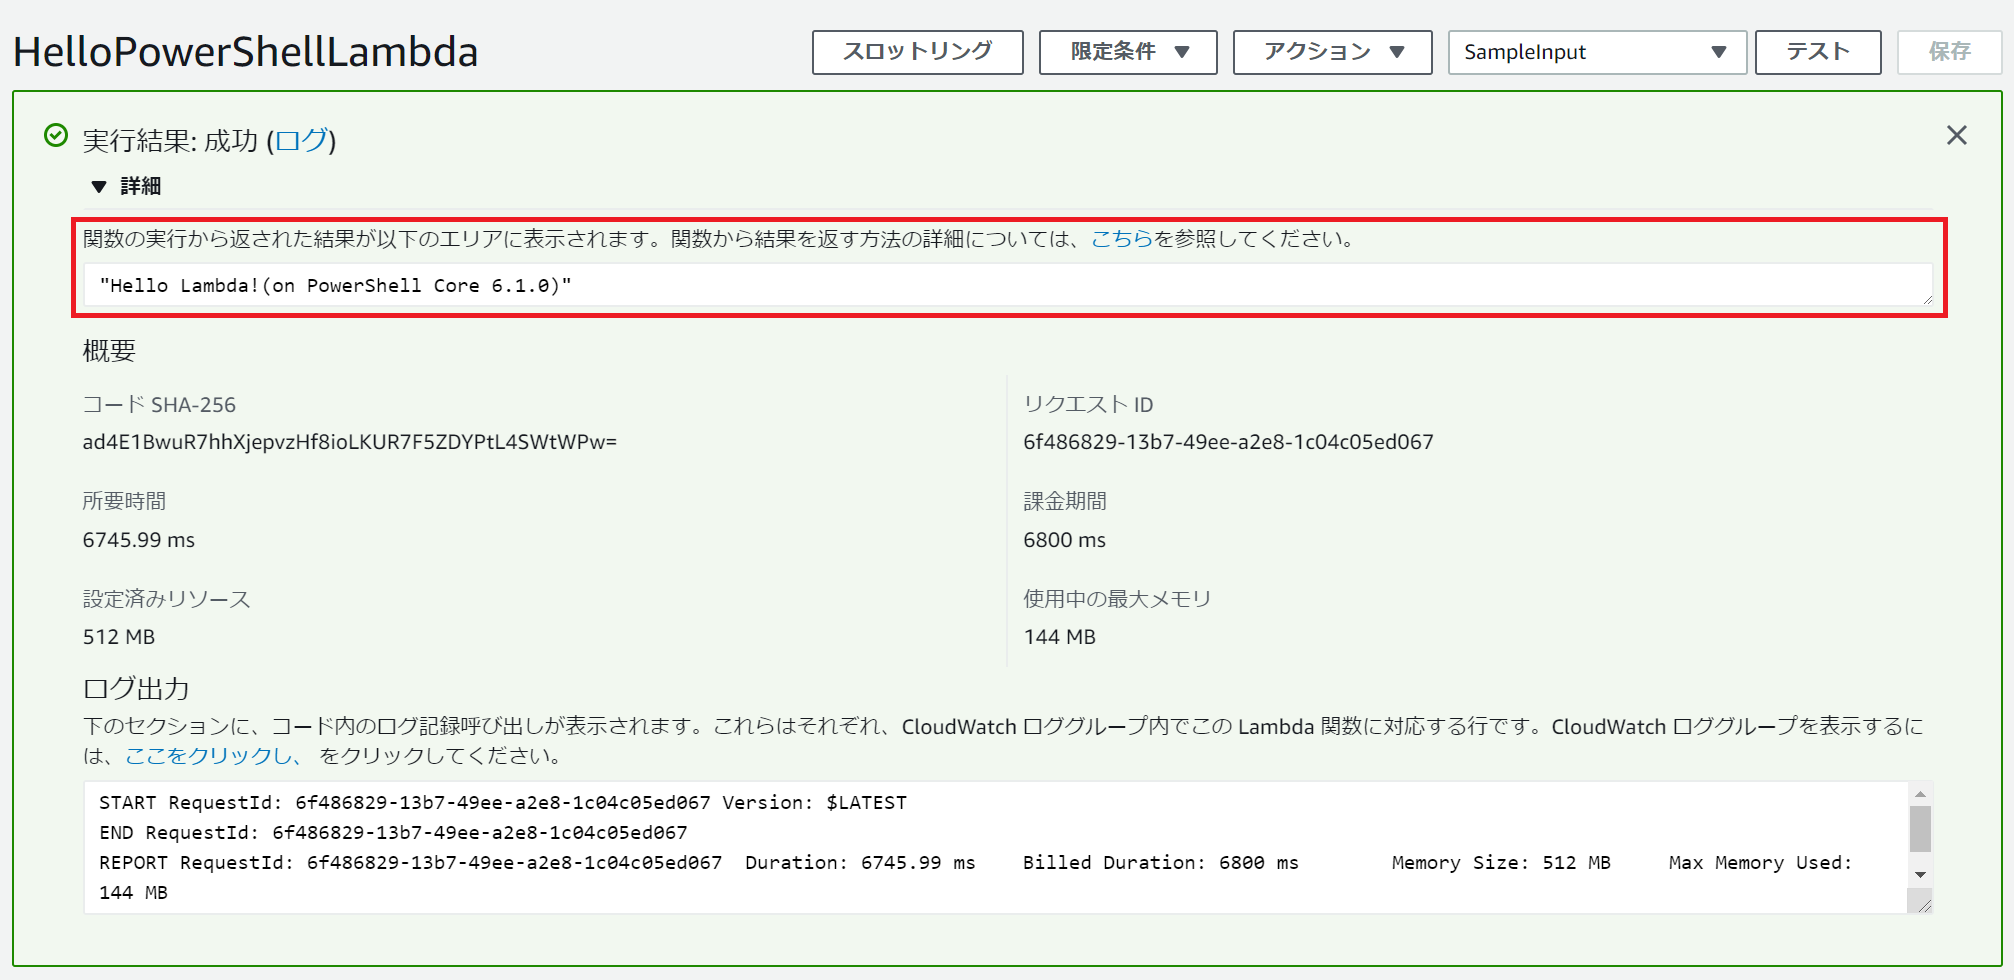2014x980 pixels.
Task: Open the 限定条件 dropdown
Action: click(x=1127, y=52)
